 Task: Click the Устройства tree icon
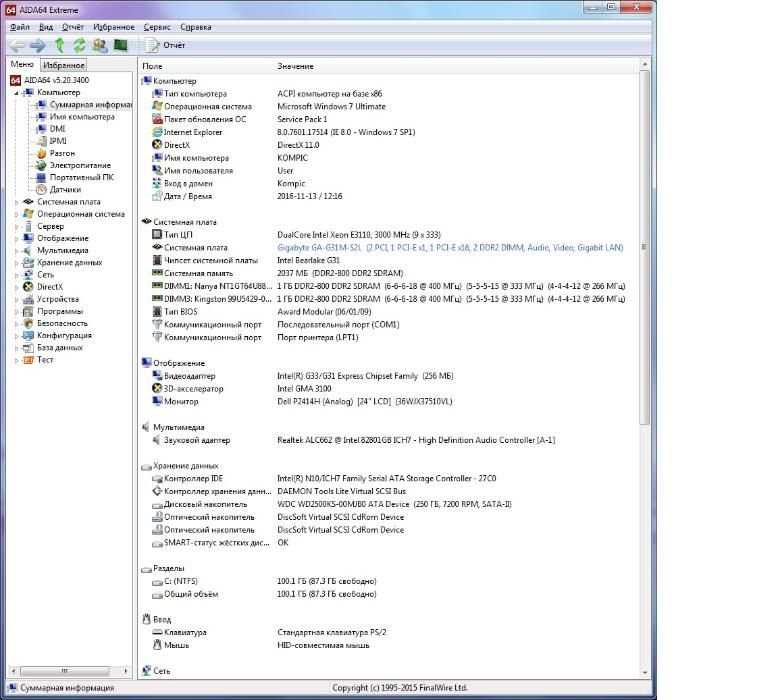point(28,299)
